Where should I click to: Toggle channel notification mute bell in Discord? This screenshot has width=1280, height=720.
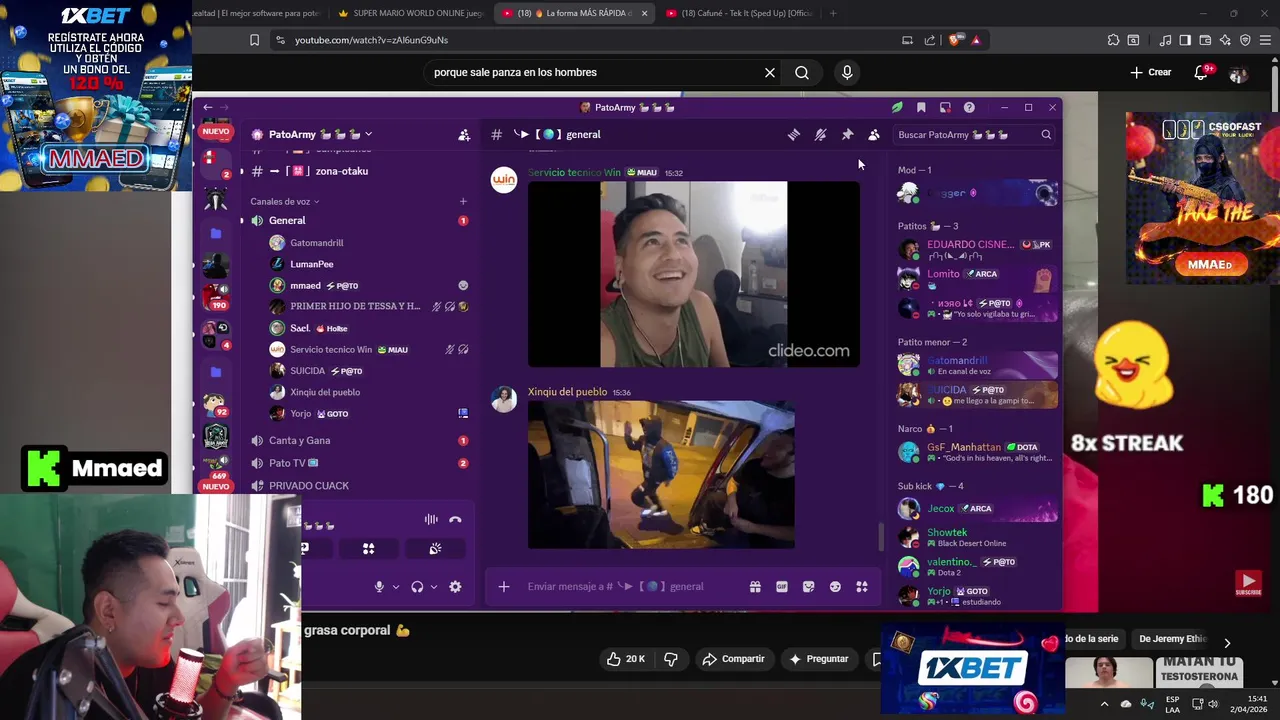(x=821, y=134)
